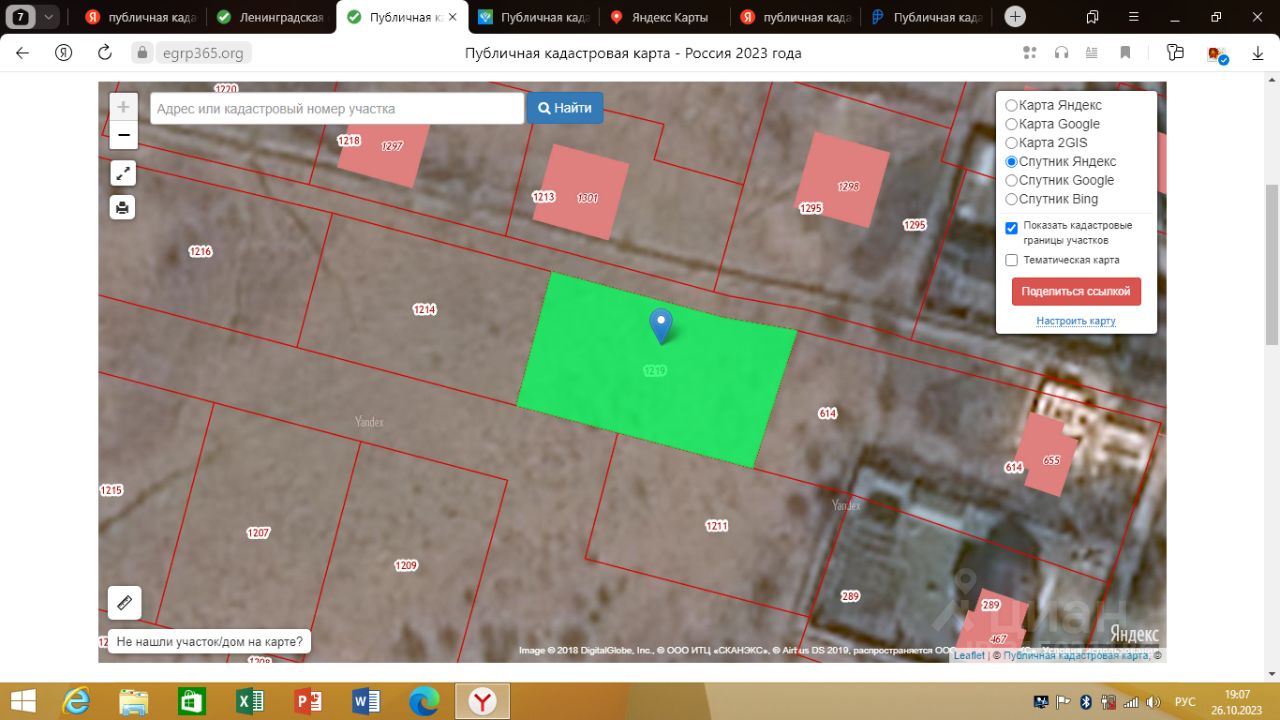Click the cadastral number search field
Image resolution: width=1280 pixels, height=720 pixels.
point(337,108)
